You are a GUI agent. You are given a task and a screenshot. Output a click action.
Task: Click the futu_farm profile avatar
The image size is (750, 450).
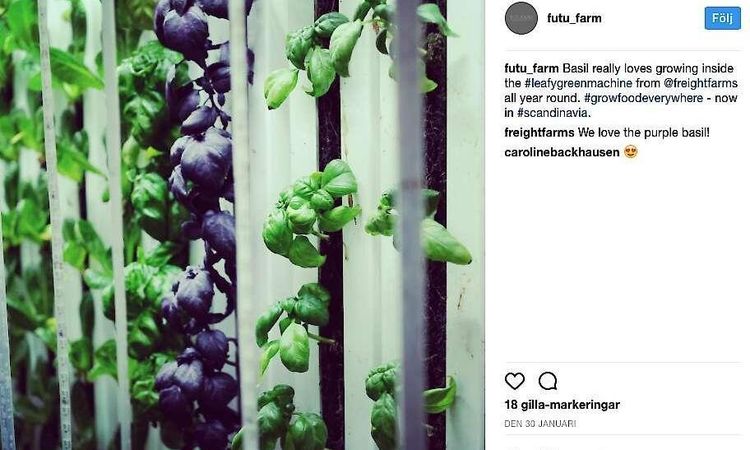coord(521,18)
